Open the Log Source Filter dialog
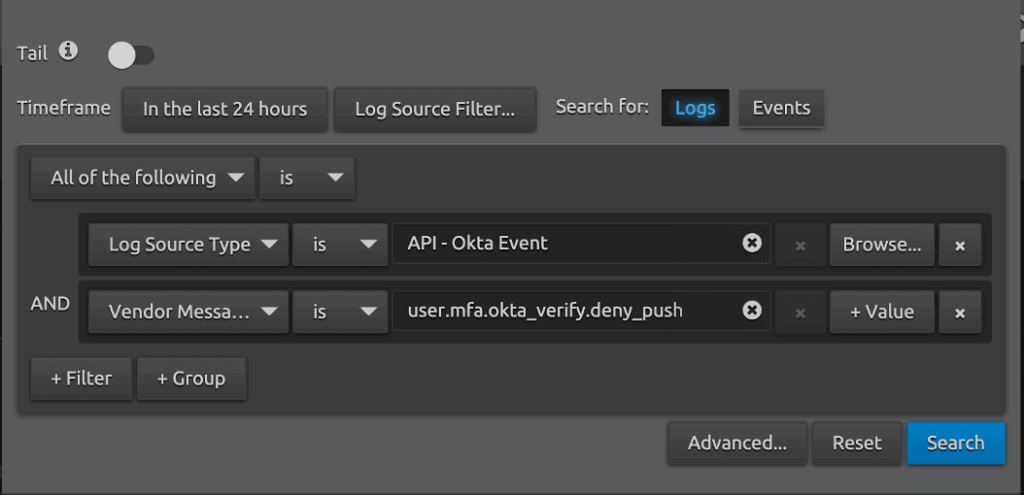The height and width of the screenshot is (495, 1024). [435, 109]
